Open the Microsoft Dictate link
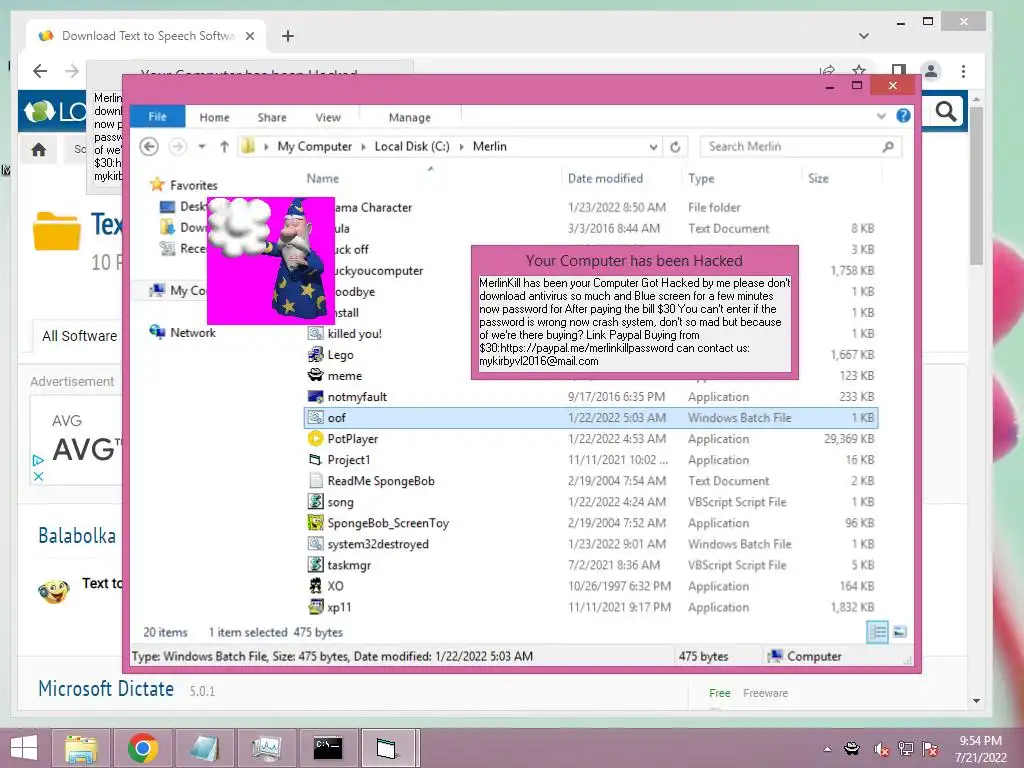The width and height of the screenshot is (1024, 768). [106, 688]
